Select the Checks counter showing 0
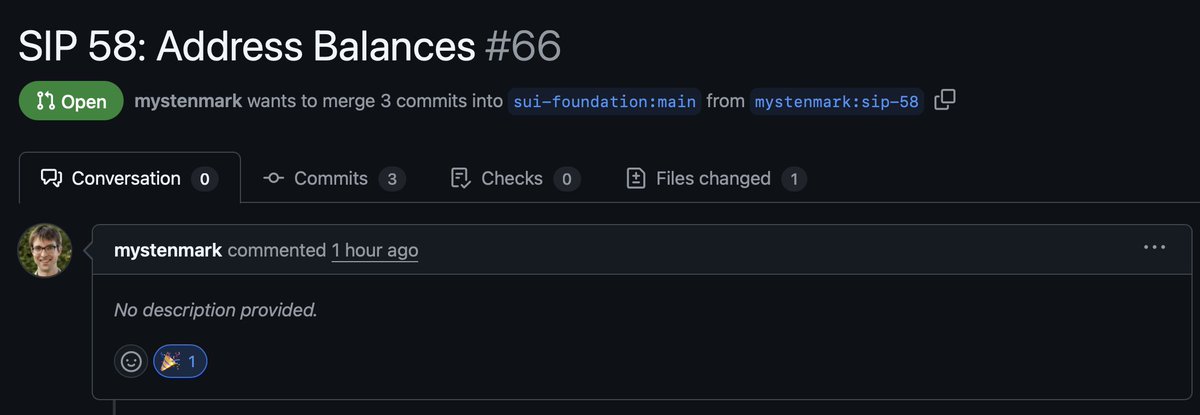Screen dimensions: 1200x415 tap(566, 179)
